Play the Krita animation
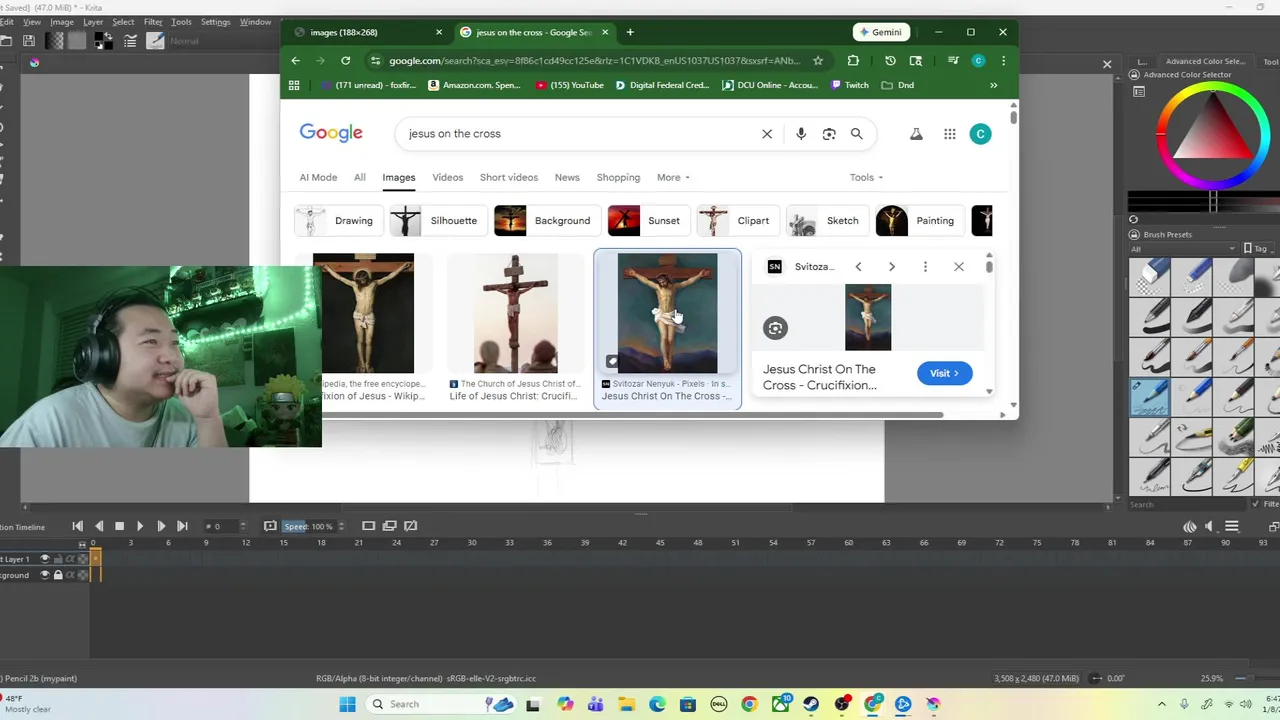 pos(140,526)
